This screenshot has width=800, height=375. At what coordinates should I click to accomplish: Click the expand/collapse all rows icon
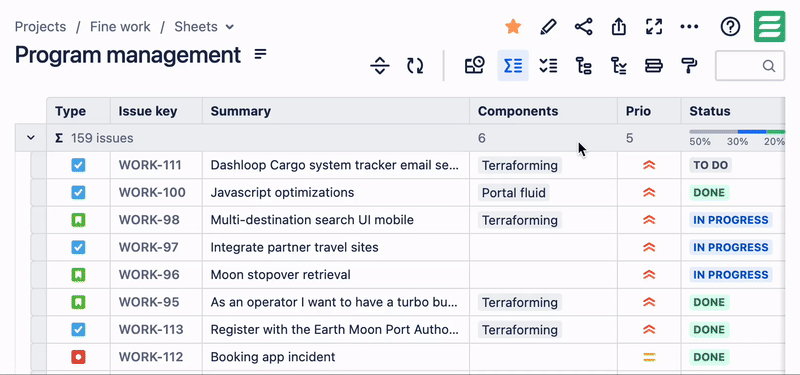click(380, 66)
